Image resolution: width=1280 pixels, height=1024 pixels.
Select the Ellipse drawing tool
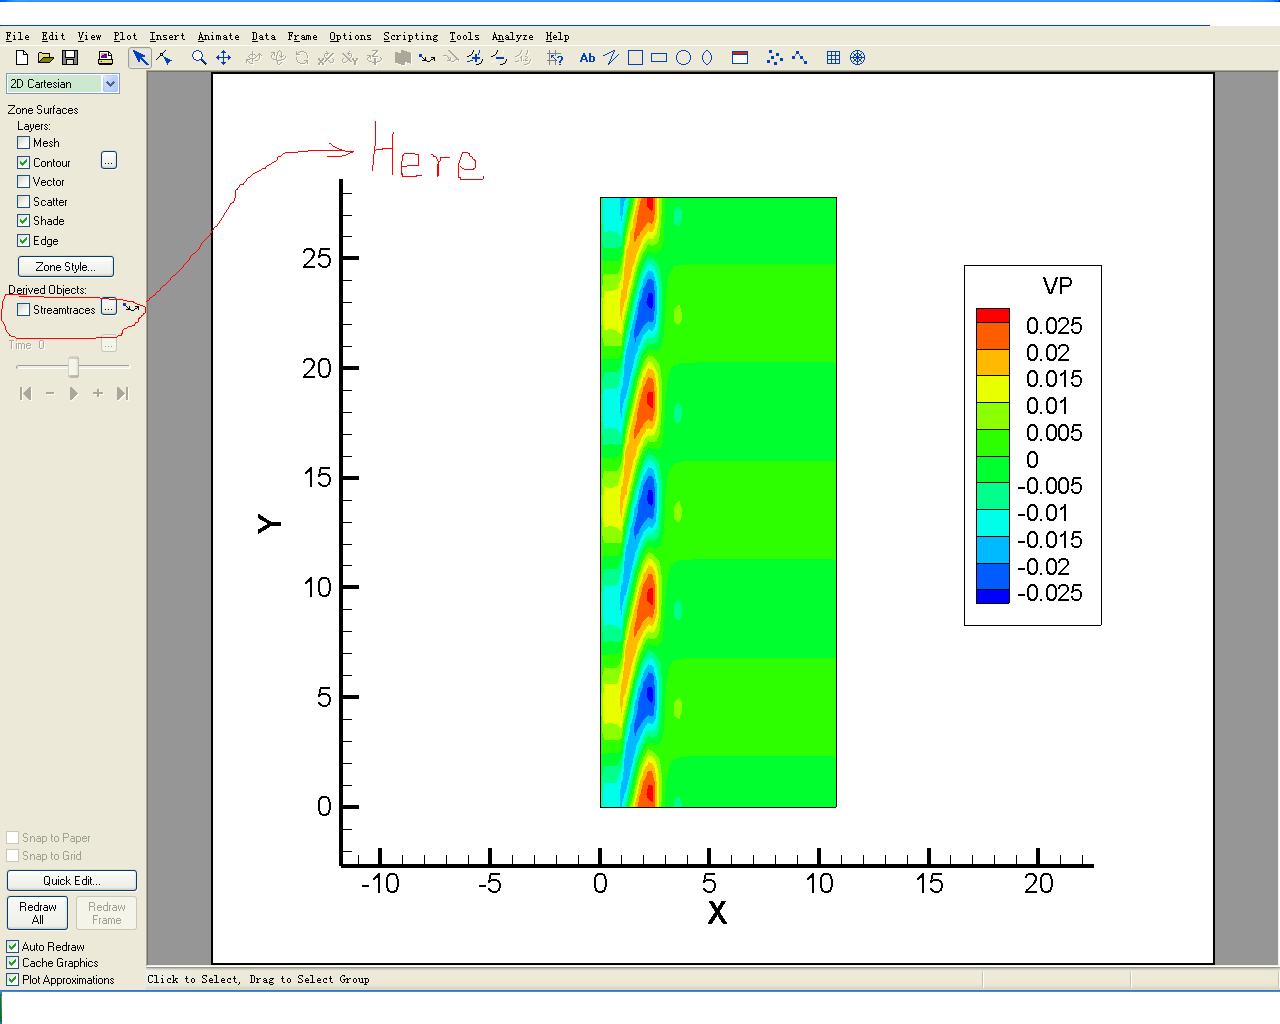pyautogui.click(x=707, y=57)
